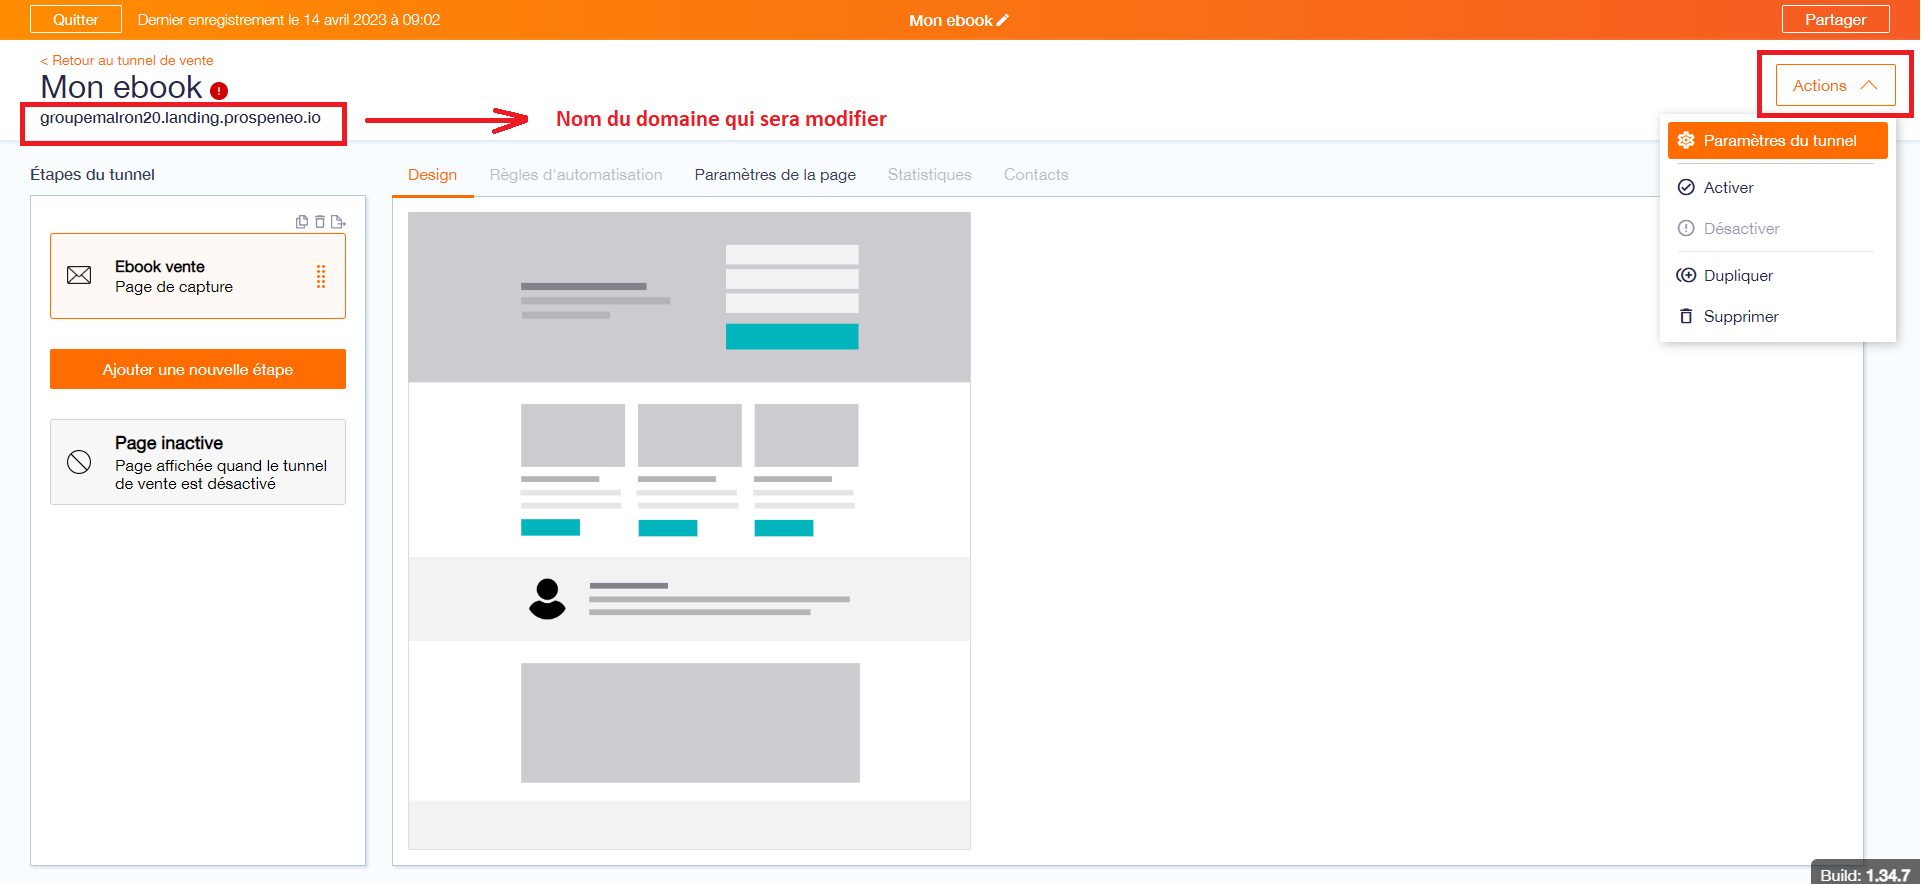Viewport: 1926px width, 884px height.
Task: Click Ajouter une nouvelle étape
Action: coord(198,369)
